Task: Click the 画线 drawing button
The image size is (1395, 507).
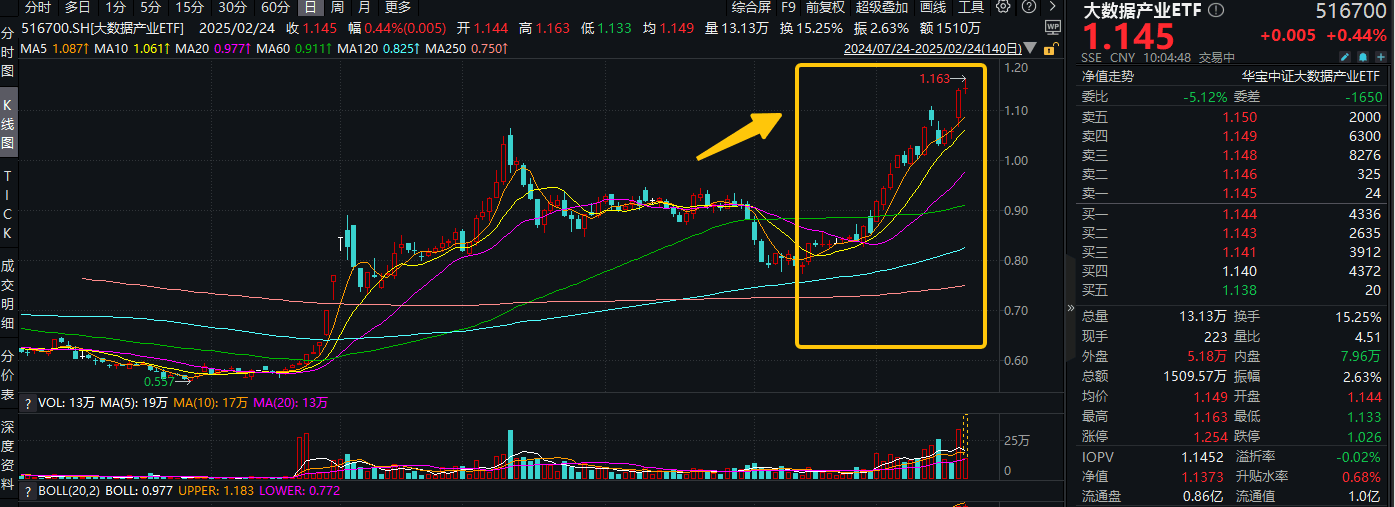Action: coord(933,7)
